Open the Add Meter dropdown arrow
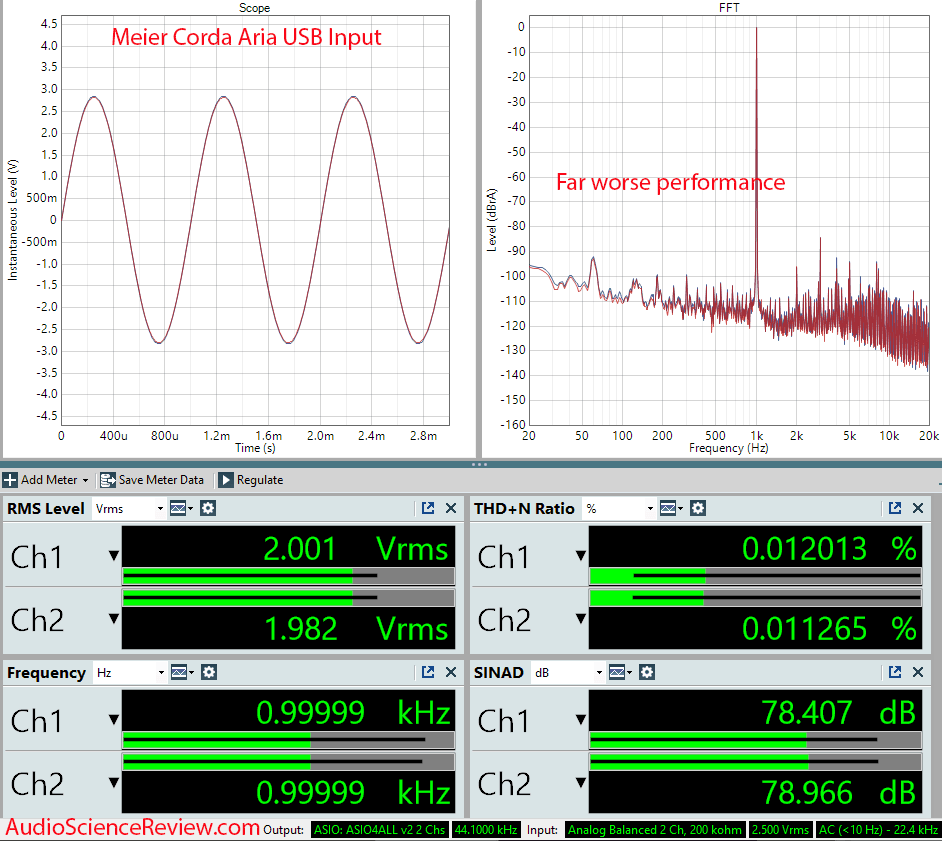This screenshot has width=942, height=841. [85, 481]
